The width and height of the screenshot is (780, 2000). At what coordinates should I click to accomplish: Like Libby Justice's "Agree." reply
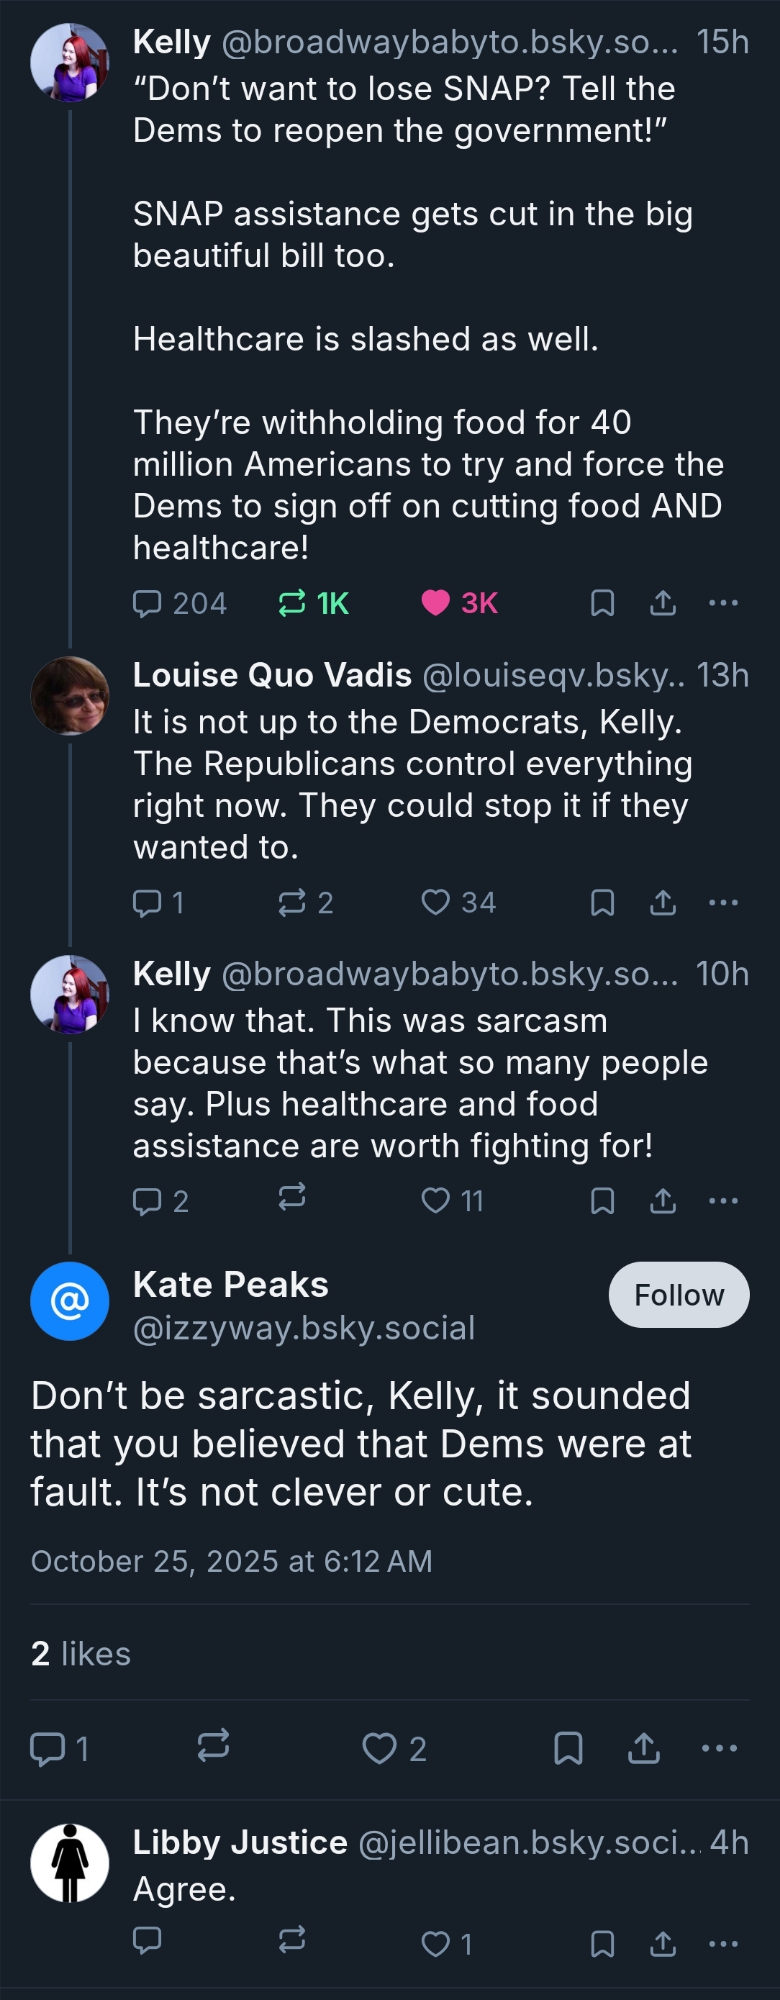pyautogui.click(x=436, y=1943)
